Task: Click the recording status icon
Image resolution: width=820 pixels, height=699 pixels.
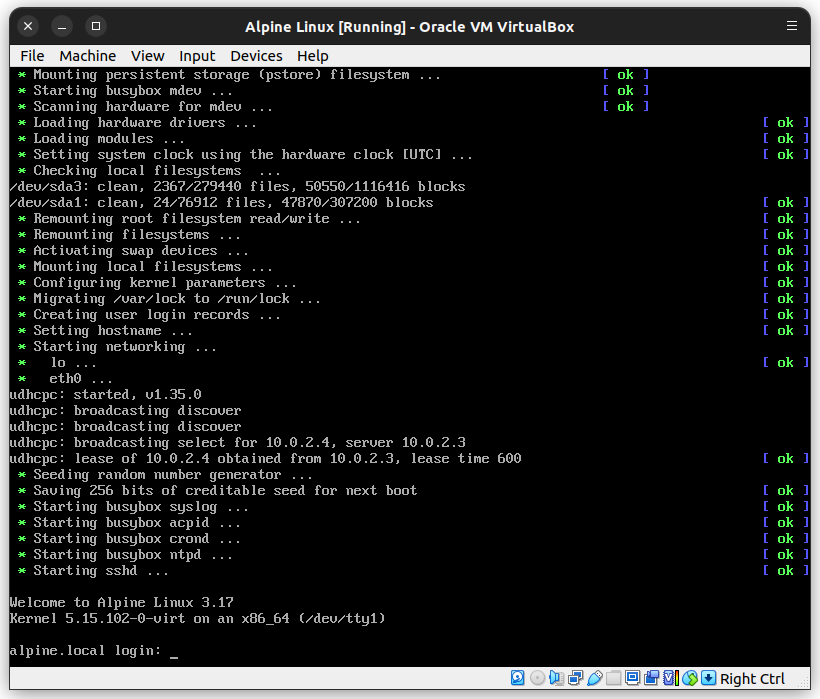Action: [x=652, y=678]
